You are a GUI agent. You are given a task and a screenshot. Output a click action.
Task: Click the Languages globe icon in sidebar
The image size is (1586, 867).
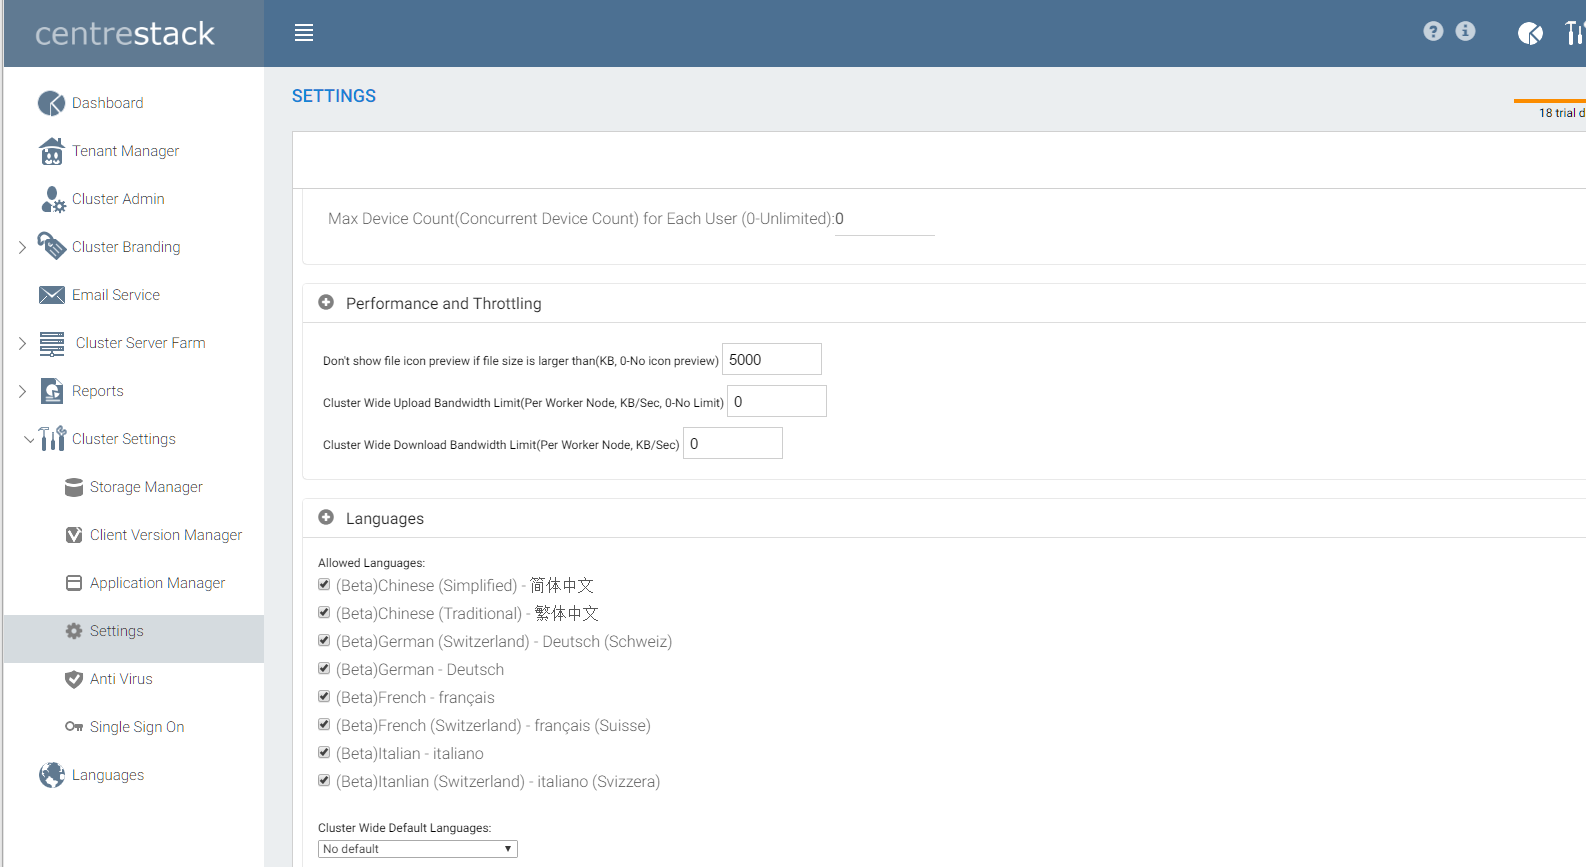coord(52,775)
